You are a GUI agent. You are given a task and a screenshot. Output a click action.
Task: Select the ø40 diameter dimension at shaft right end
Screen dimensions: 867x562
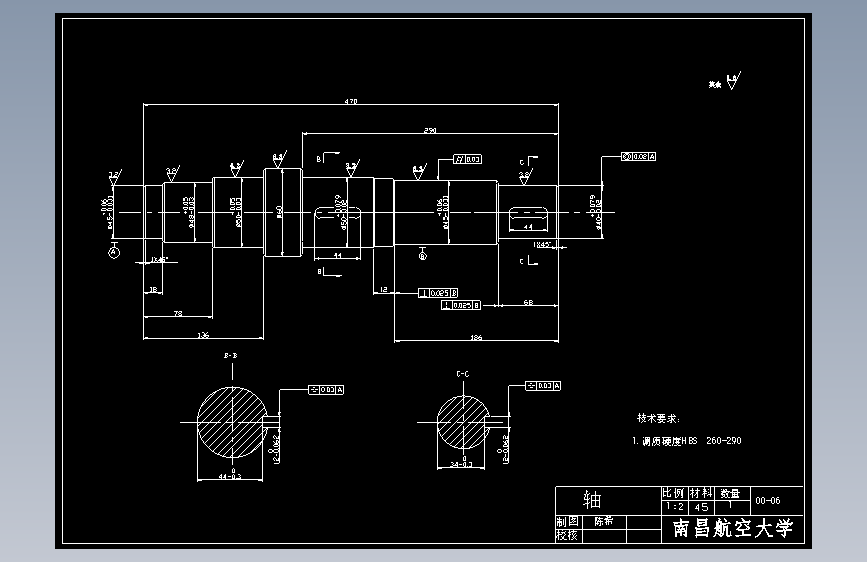[x=595, y=212]
